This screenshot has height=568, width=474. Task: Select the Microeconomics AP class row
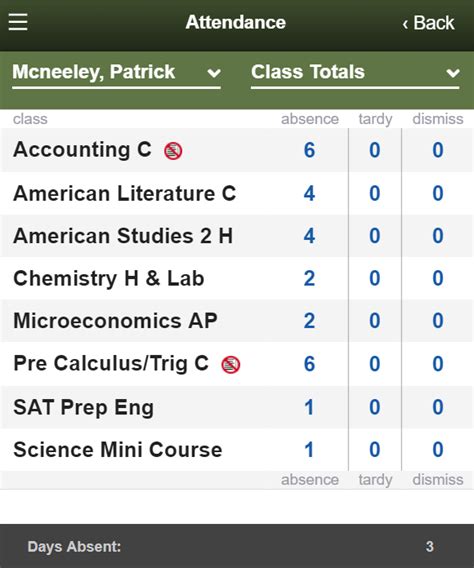[x=237, y=321]
